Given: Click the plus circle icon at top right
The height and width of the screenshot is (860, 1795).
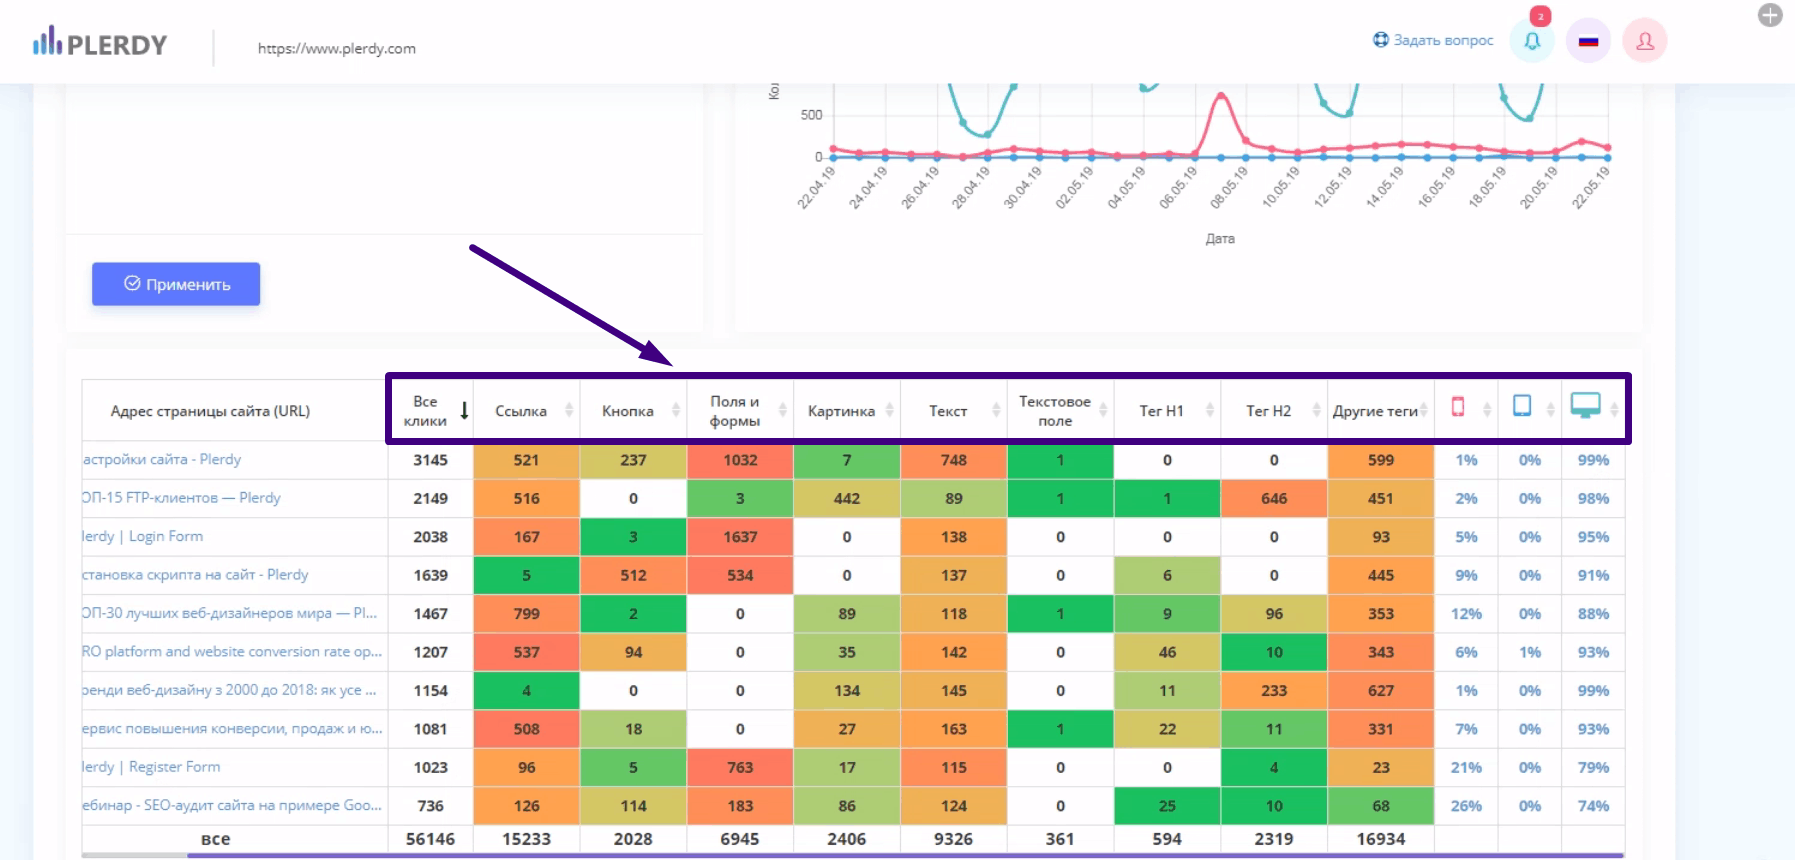Looking at the screenshot, I should (x=1770, y=15).
